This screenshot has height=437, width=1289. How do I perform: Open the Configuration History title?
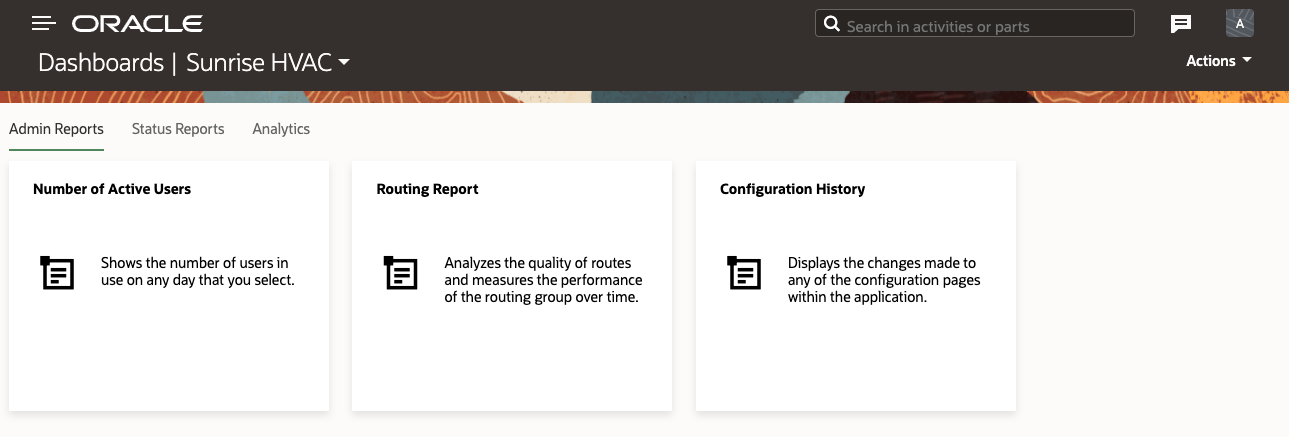[x=792, y=189]
